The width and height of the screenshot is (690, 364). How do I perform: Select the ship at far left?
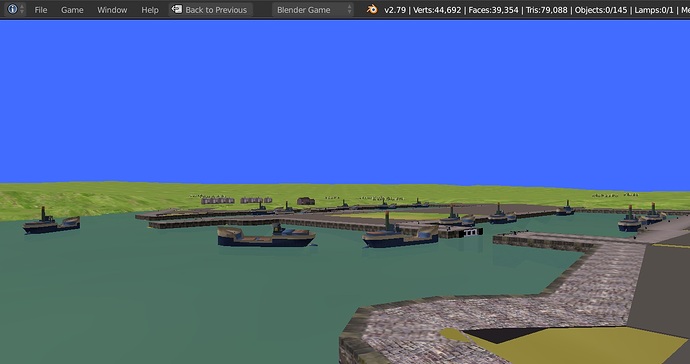pyautogui.click(x=51, y=221)
